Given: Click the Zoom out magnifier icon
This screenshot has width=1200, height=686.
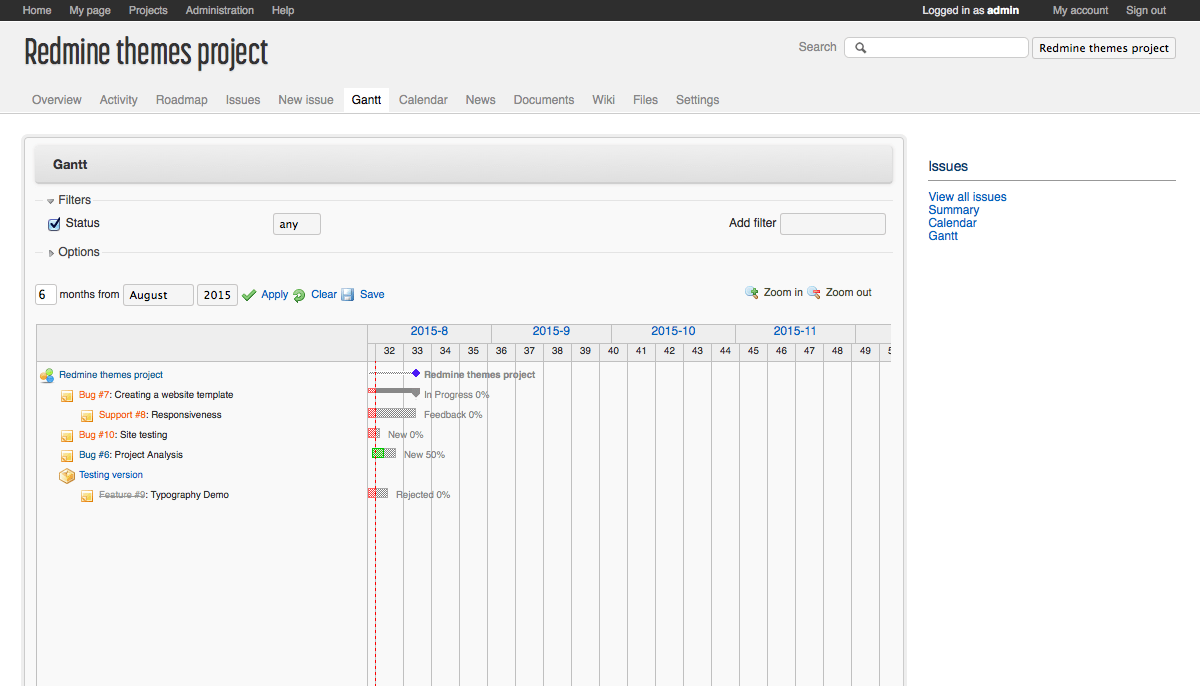Looking at the screenshot, I should coord(814,293).
